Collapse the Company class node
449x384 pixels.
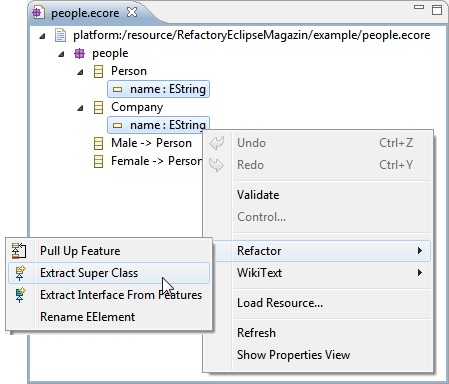(x=80, y=108)
